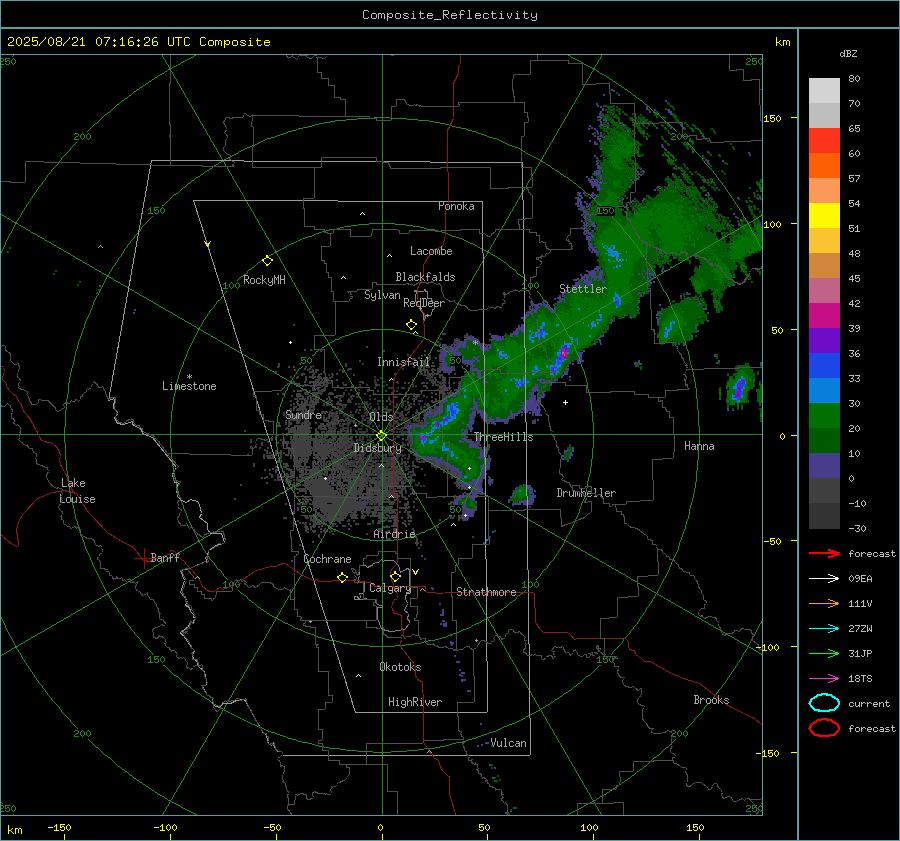Image resolution: width=900 pixels, height=841 pixels.
Task: Click the RockyMH label
Action: [x=264, y=280]
